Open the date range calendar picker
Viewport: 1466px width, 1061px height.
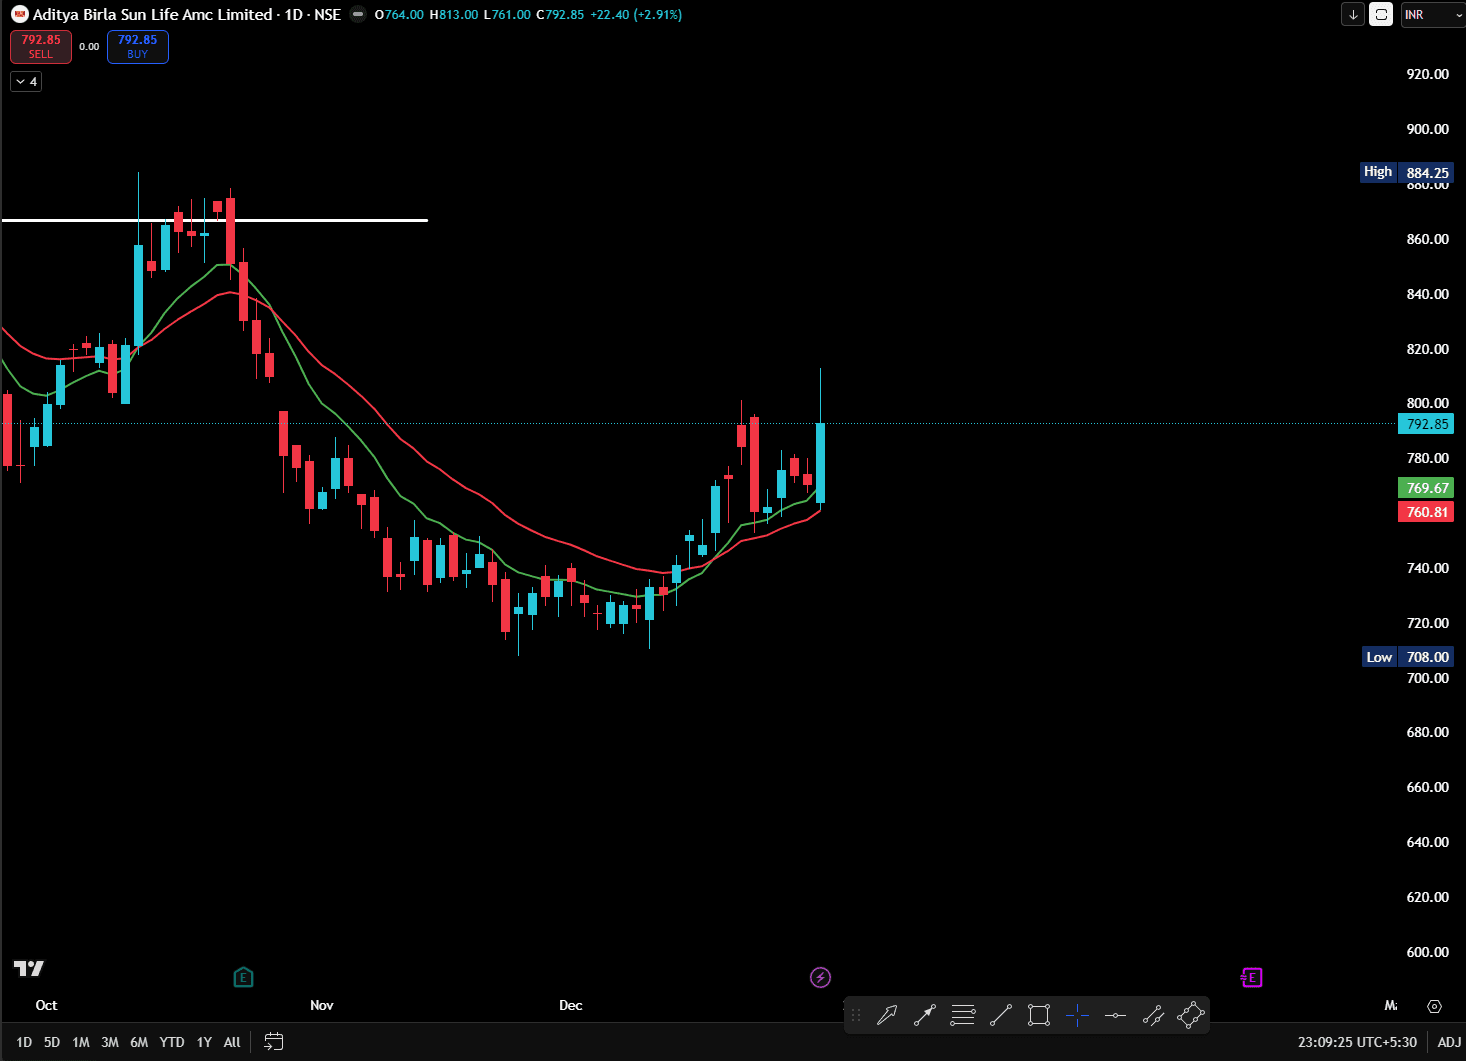click(x=274, y=1042)
